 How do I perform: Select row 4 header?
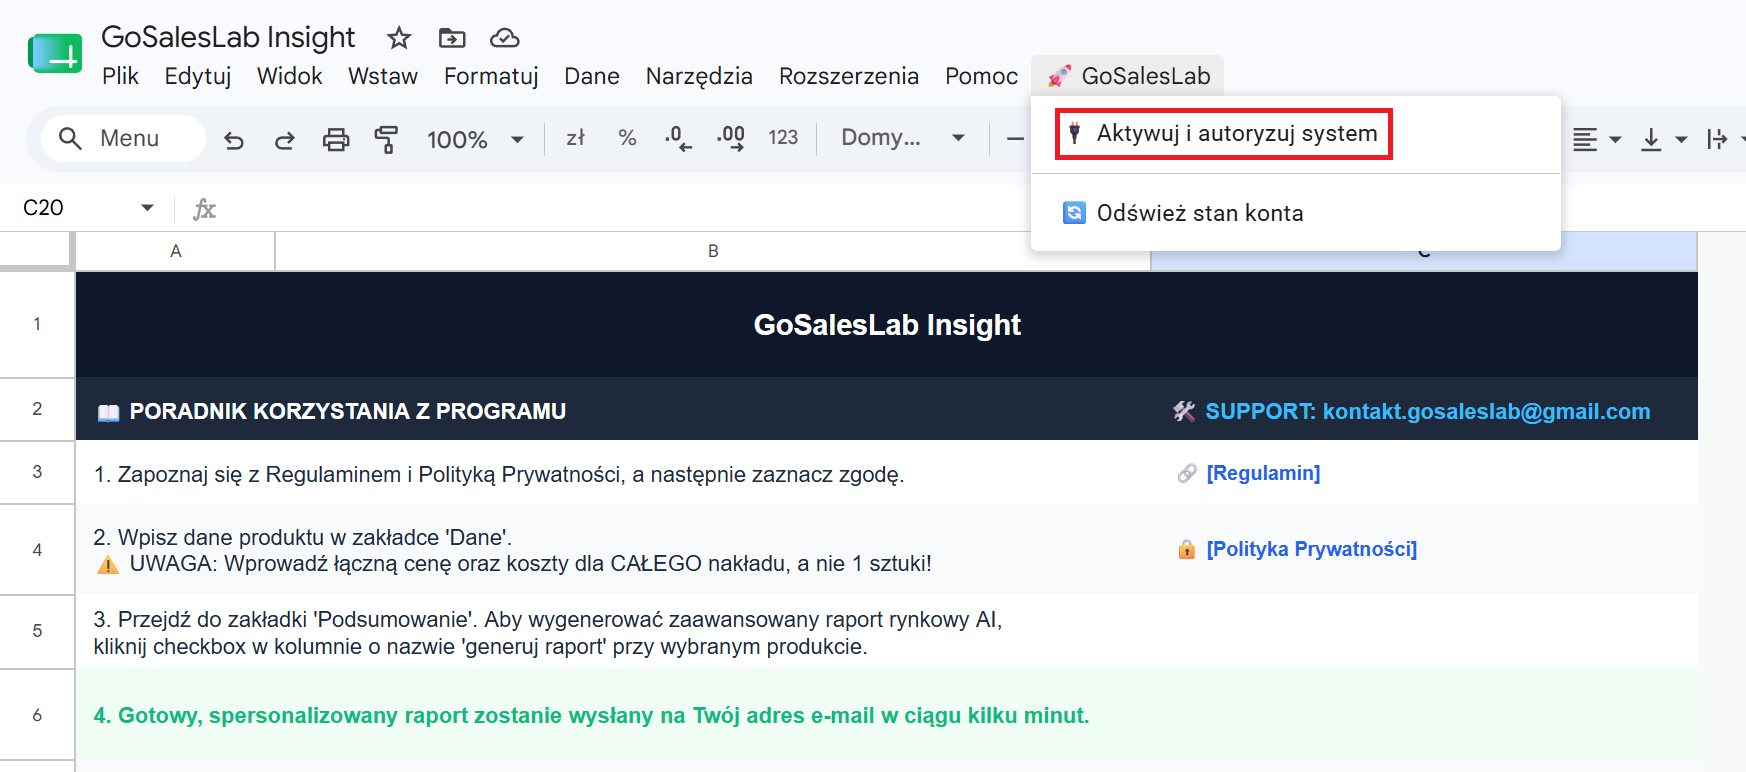click(x=37, y=550)
